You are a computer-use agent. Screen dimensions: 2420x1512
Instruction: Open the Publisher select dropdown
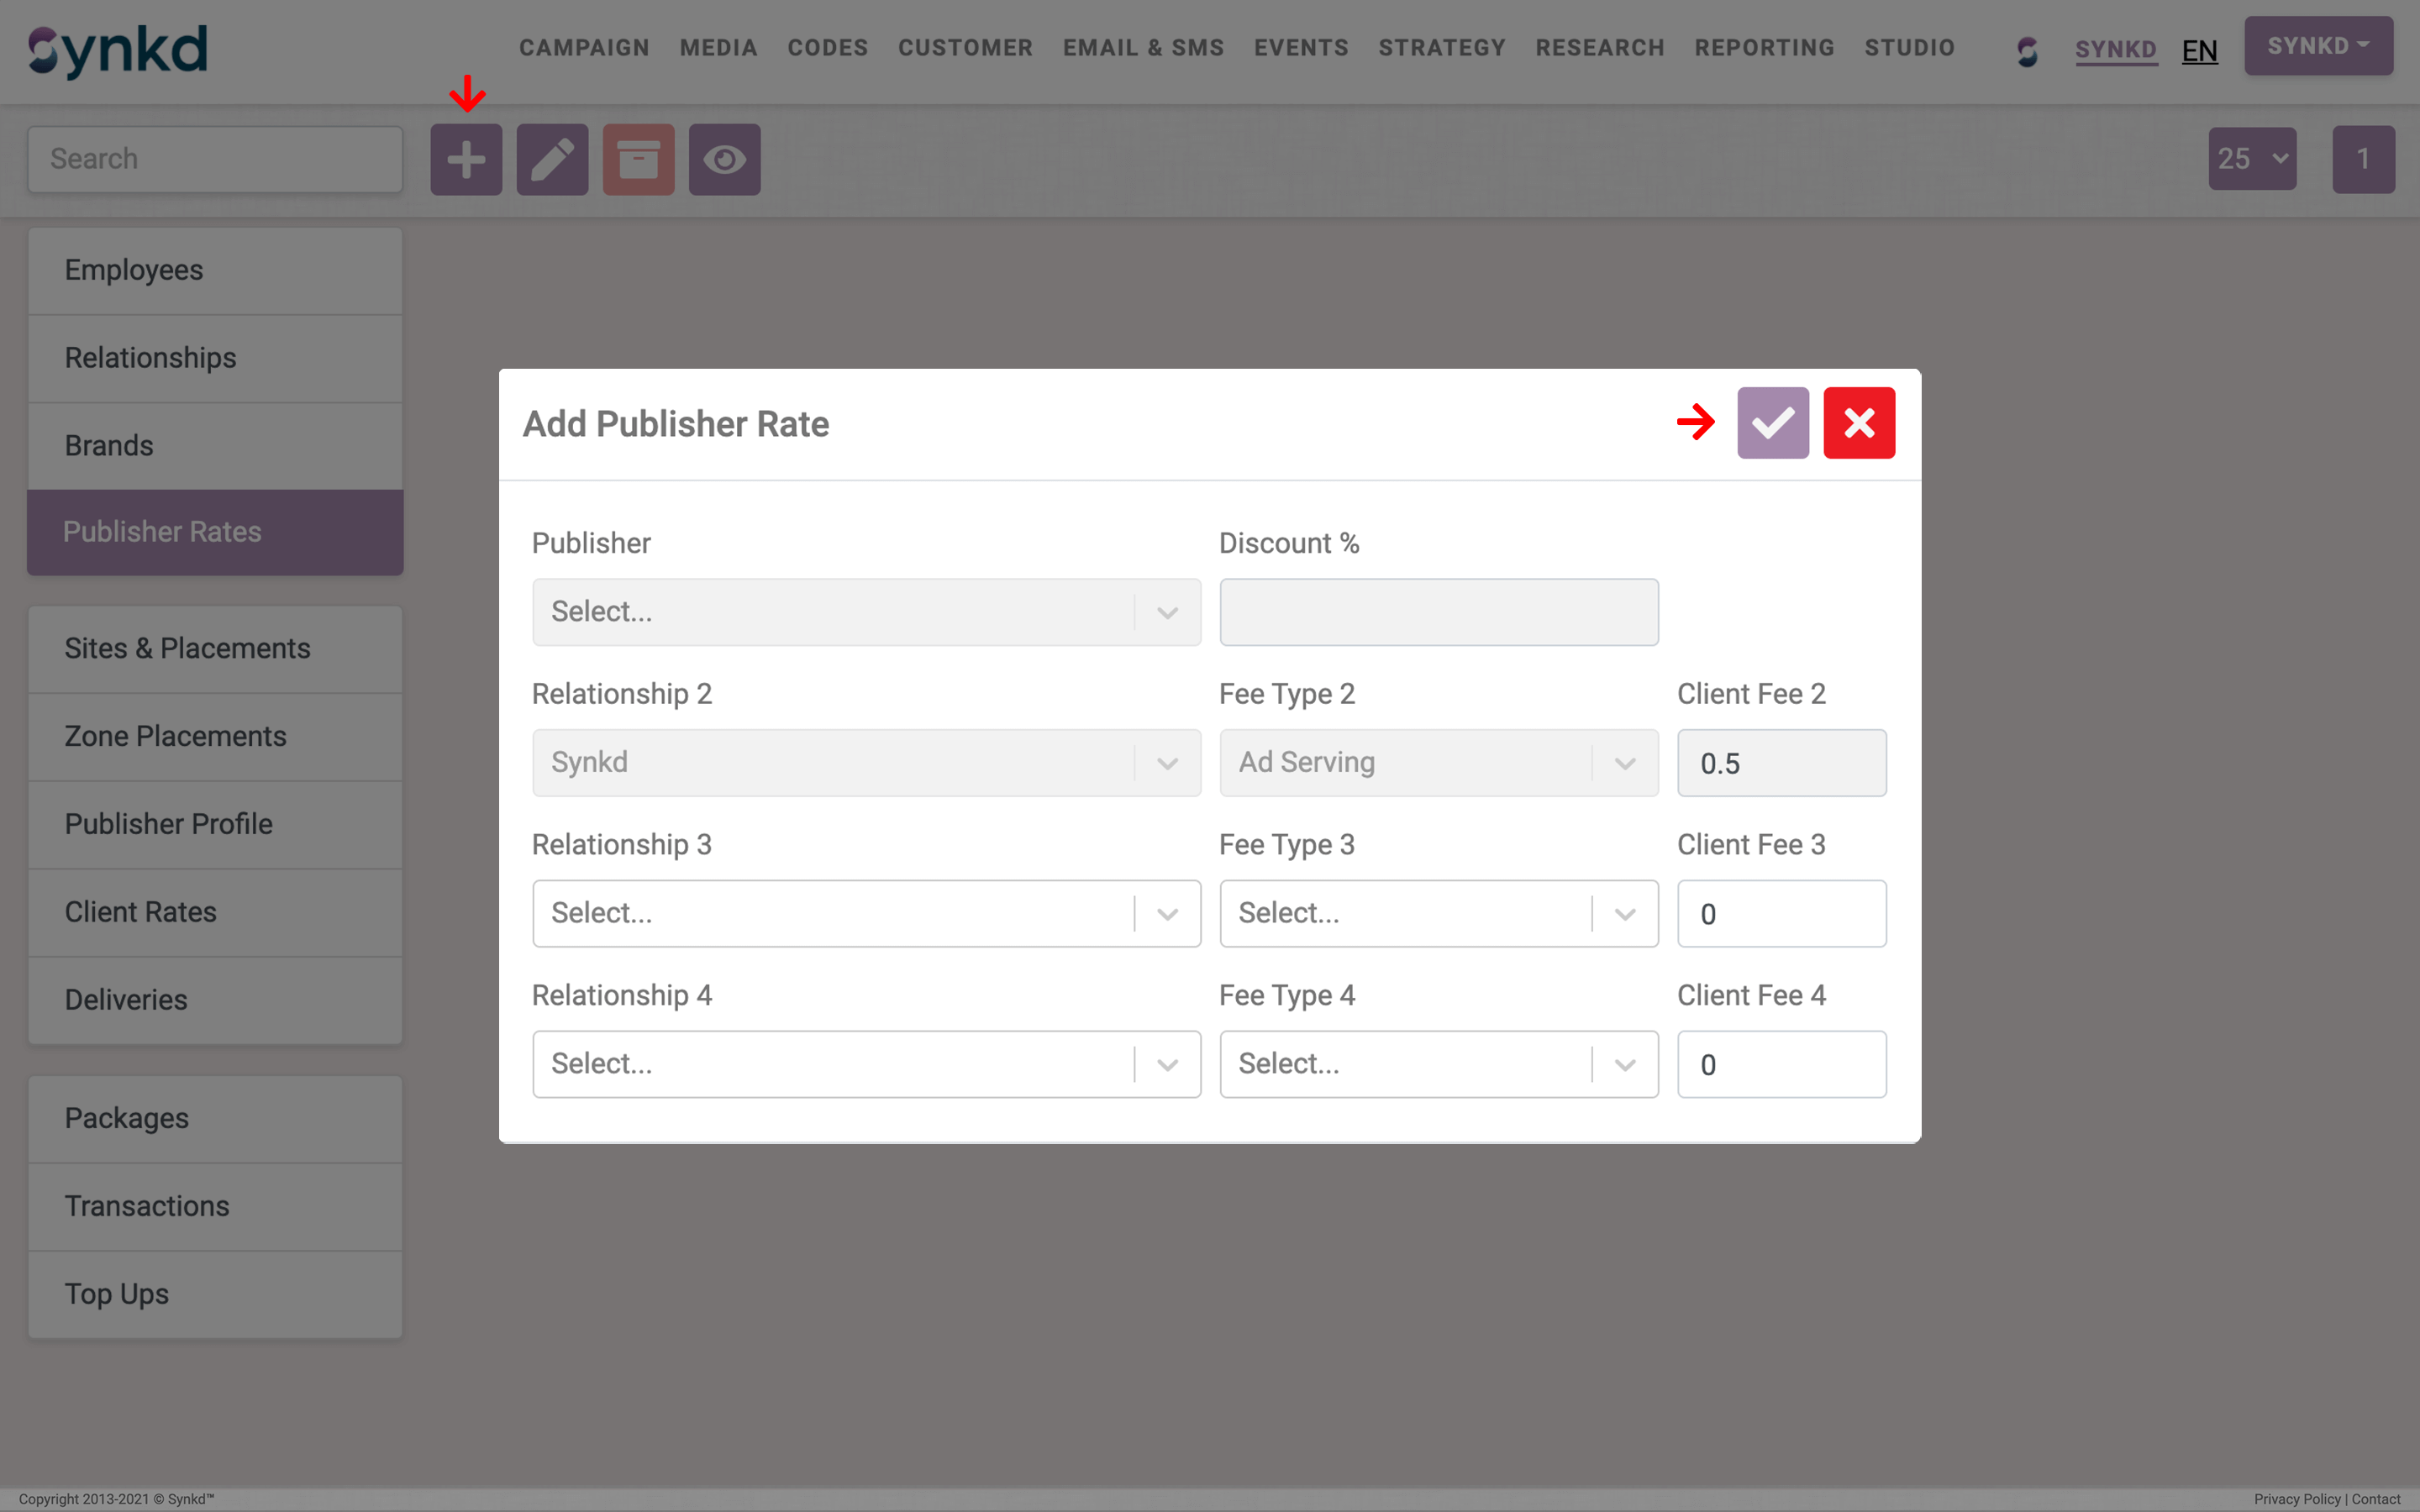[x=866, y=612]
